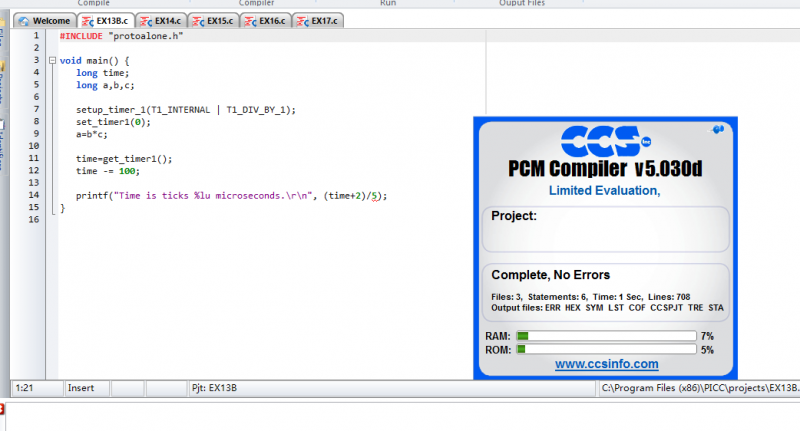
Task: Click the cursor position '1:21' status cell
Action: coord(37,388)
